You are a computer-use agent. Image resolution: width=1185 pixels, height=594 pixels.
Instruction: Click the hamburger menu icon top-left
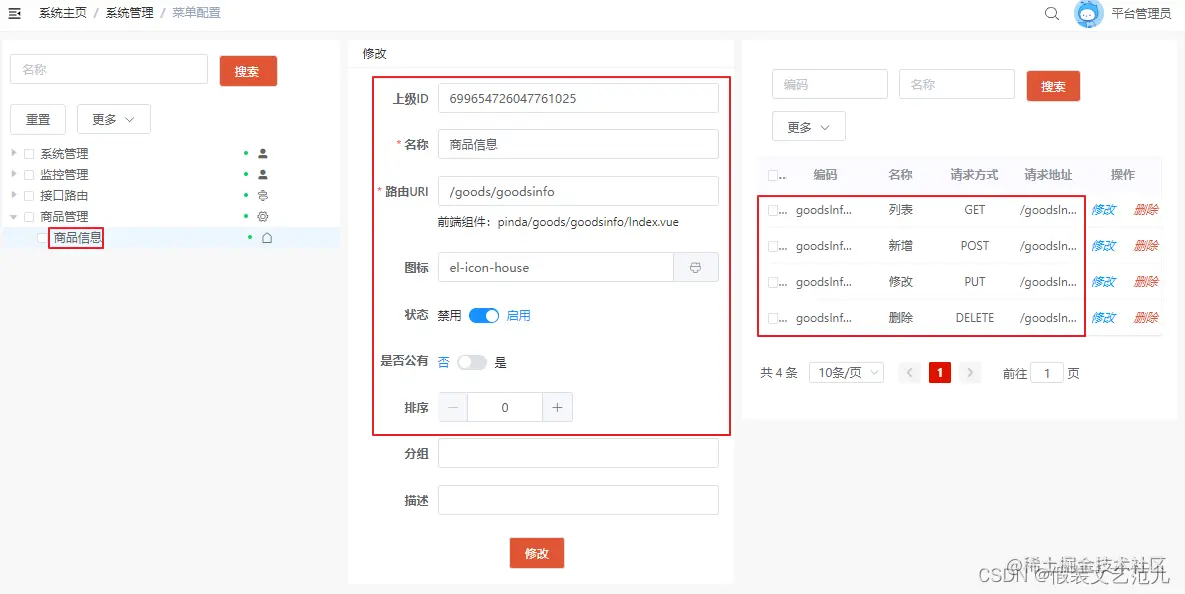click(15, 13)
